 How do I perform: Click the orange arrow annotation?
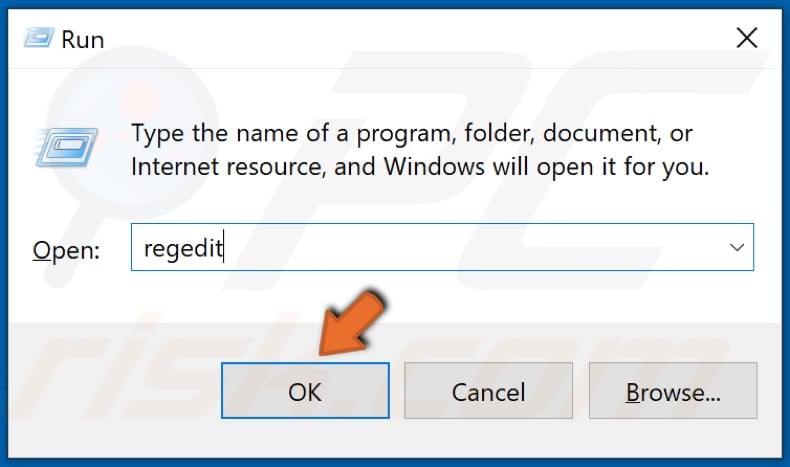pos(352,323)
